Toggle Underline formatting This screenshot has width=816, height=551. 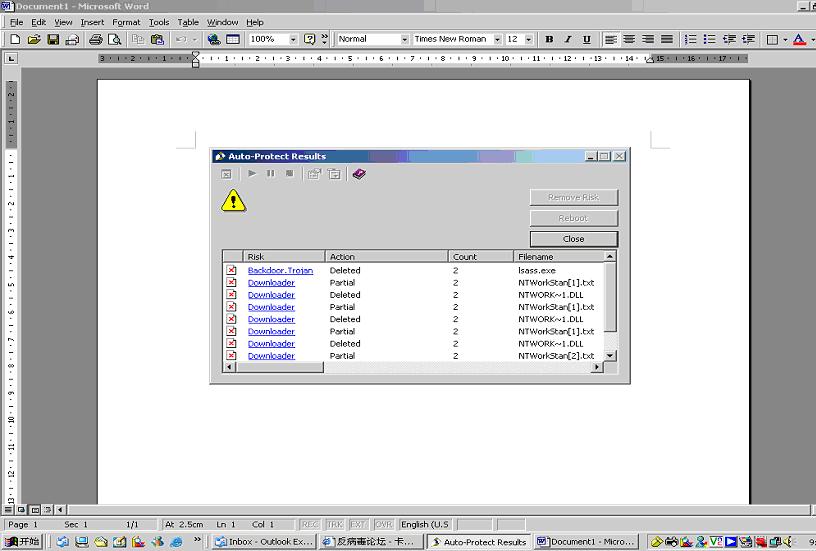pyautogui.click(x=587, y=40)
